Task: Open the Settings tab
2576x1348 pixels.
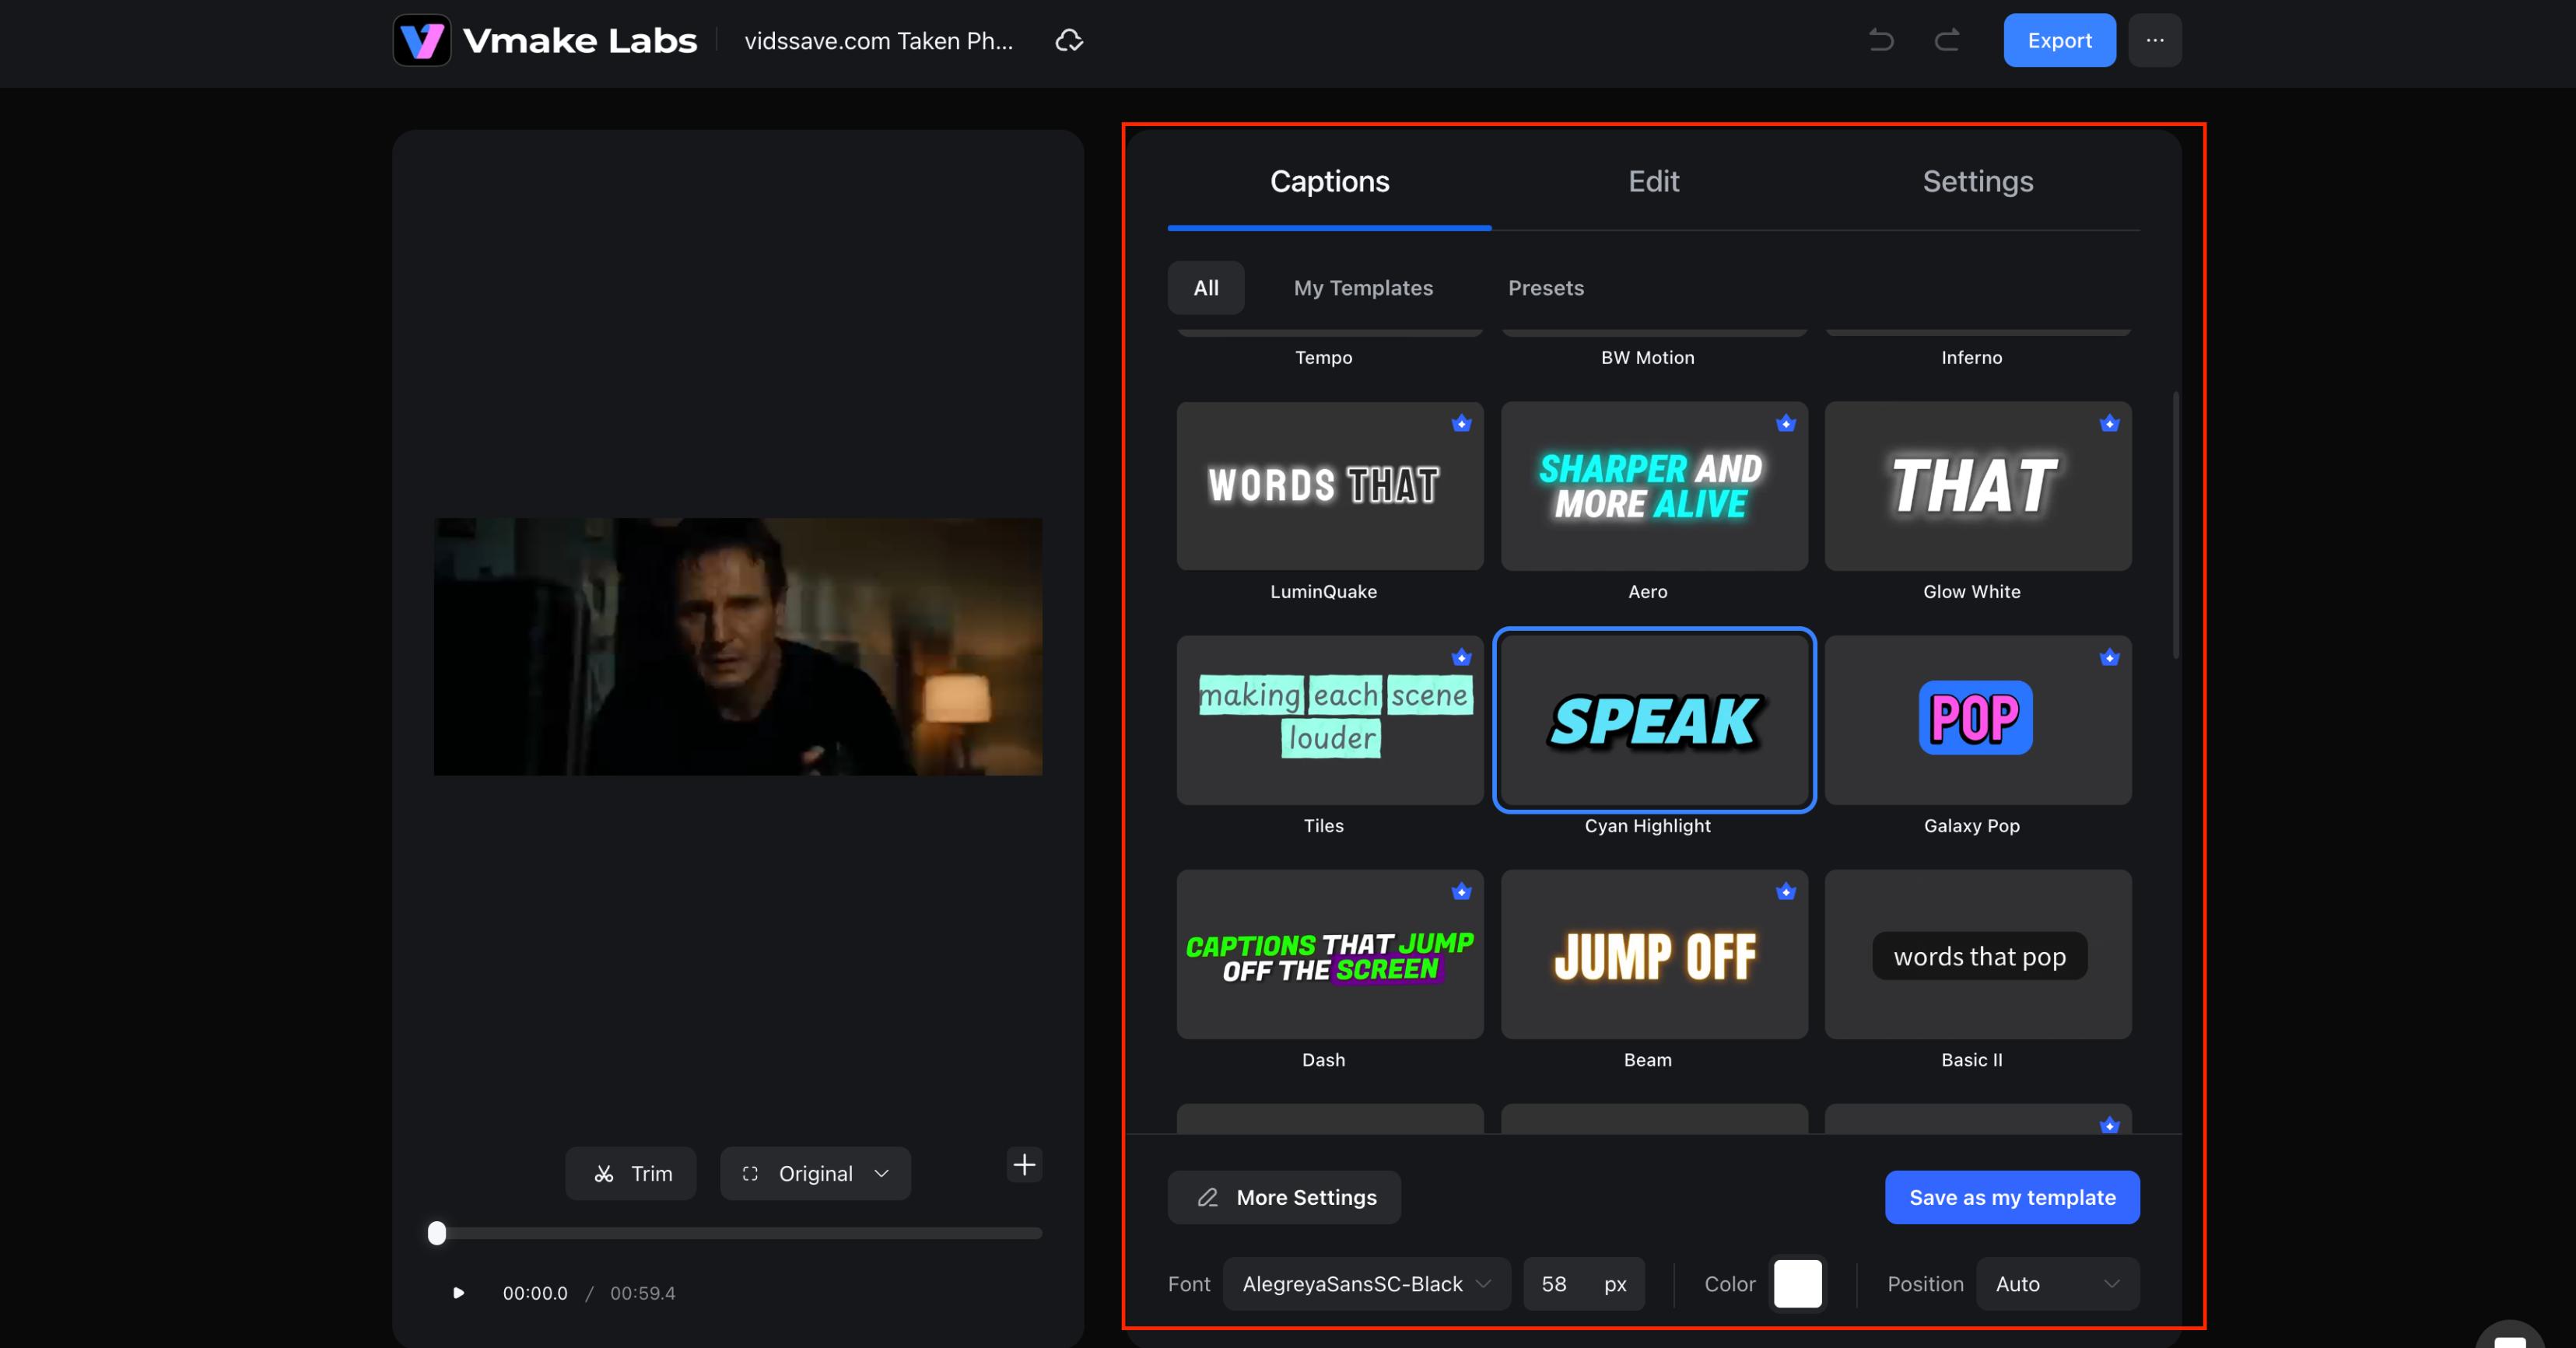Action: click(x=1978, y=181)
